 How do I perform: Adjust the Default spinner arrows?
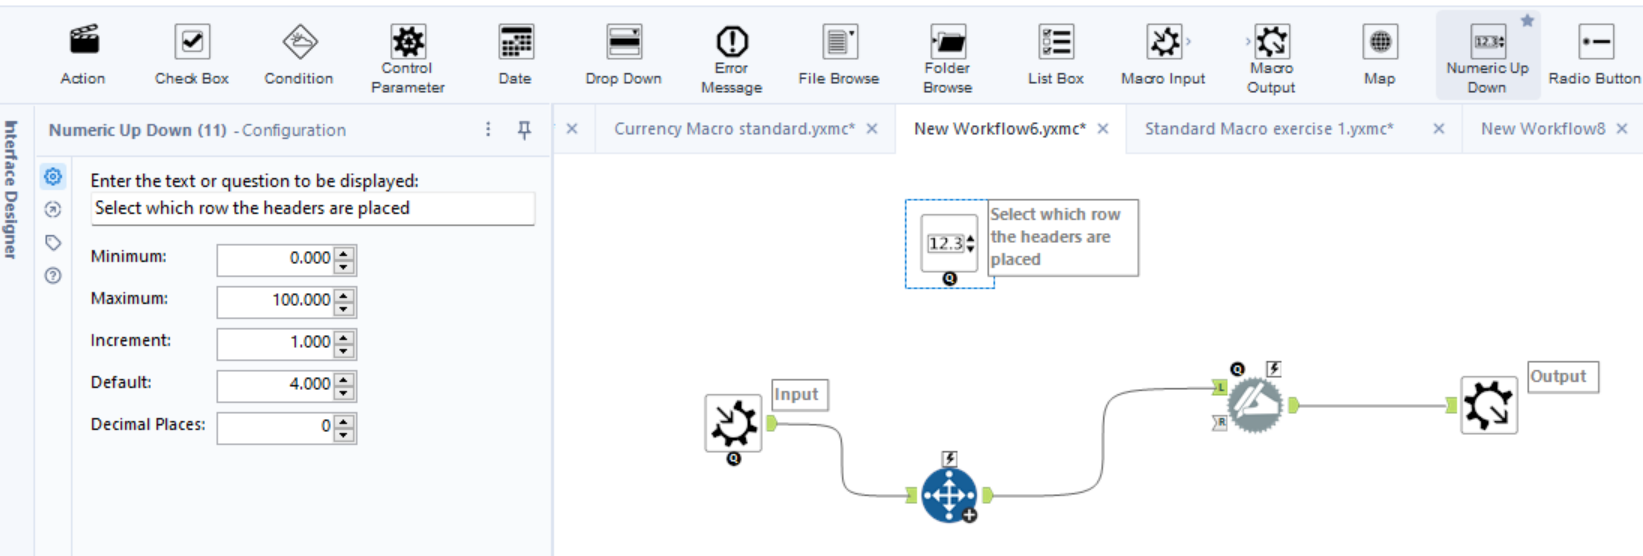[x=345, y=386]
